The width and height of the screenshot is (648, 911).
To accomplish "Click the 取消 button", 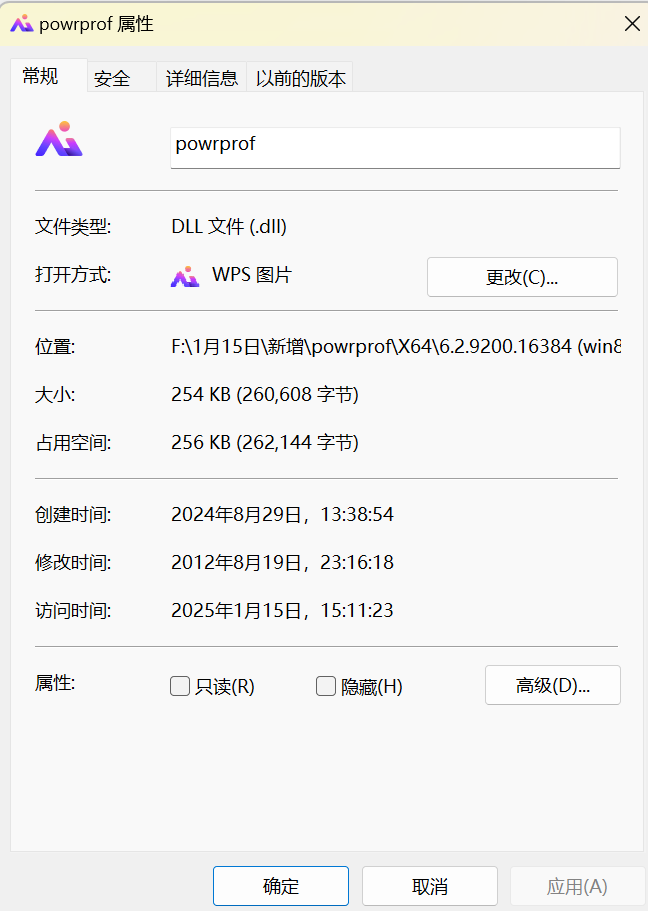I will [x=429, y=886].
